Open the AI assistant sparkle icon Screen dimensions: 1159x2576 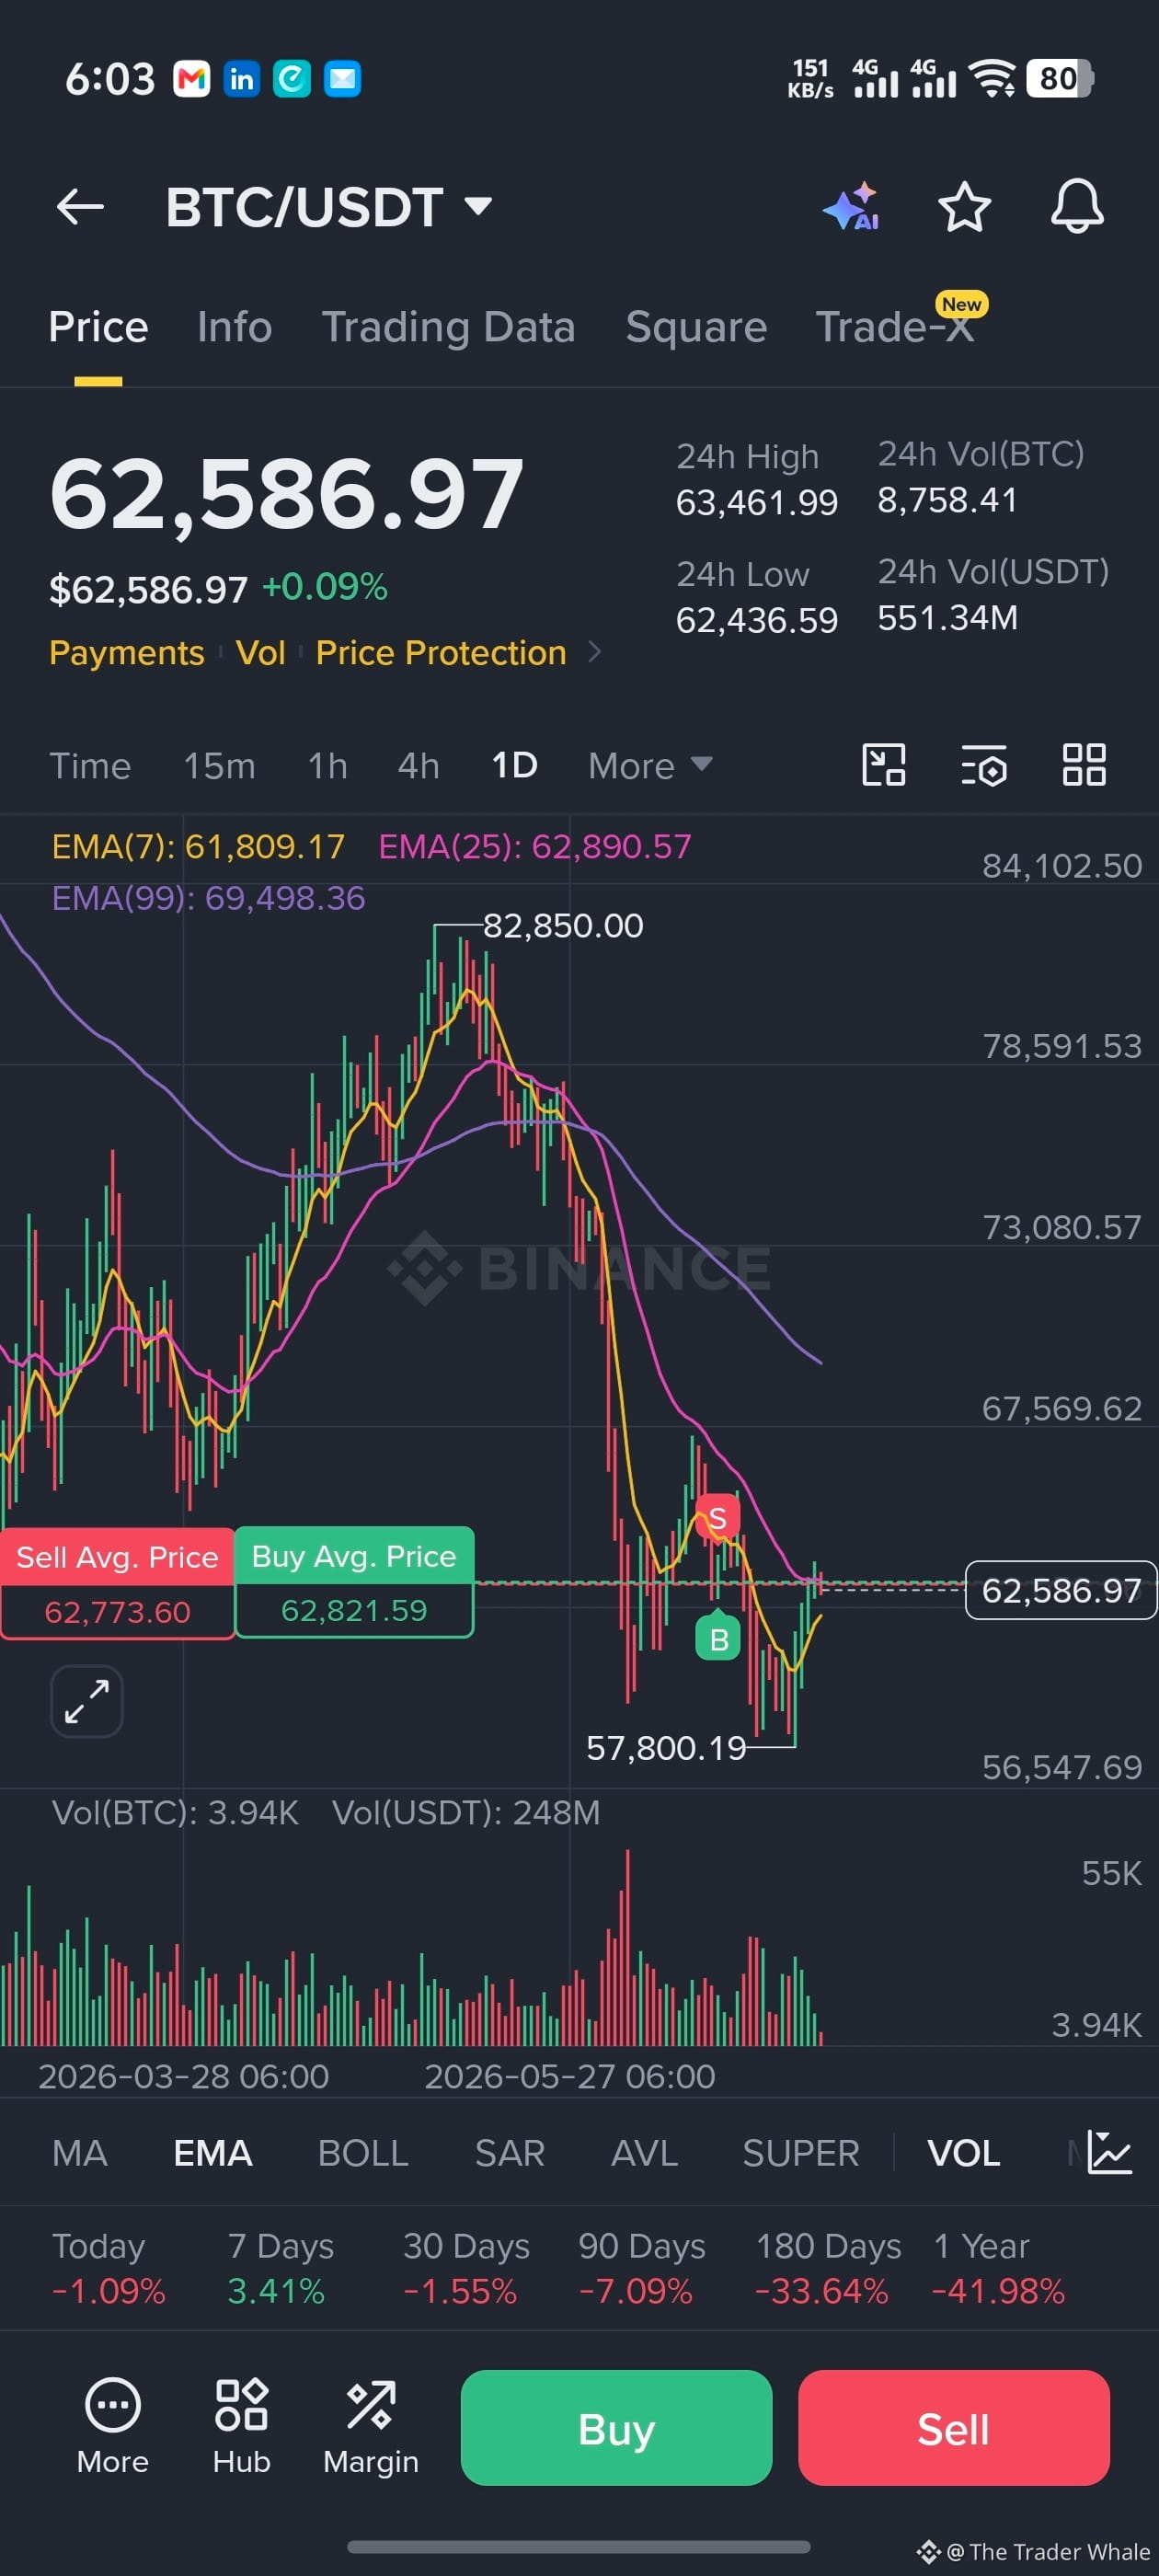point(851,207)
